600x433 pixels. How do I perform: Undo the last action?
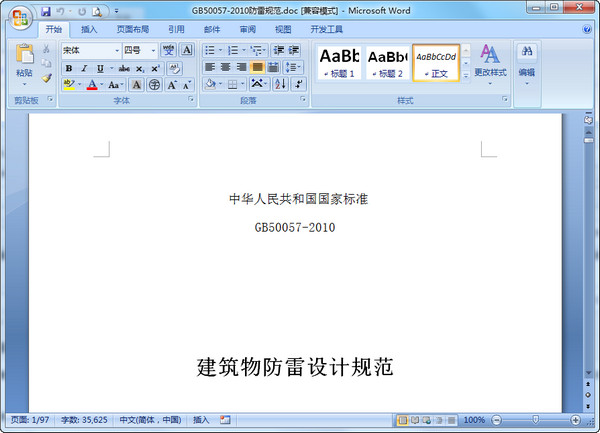coord(60,12)
